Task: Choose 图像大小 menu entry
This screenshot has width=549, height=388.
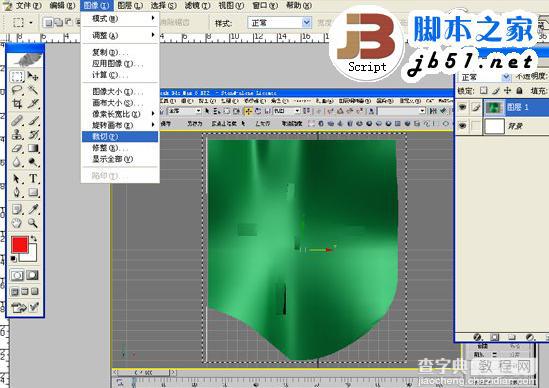Action: [120, 91]
